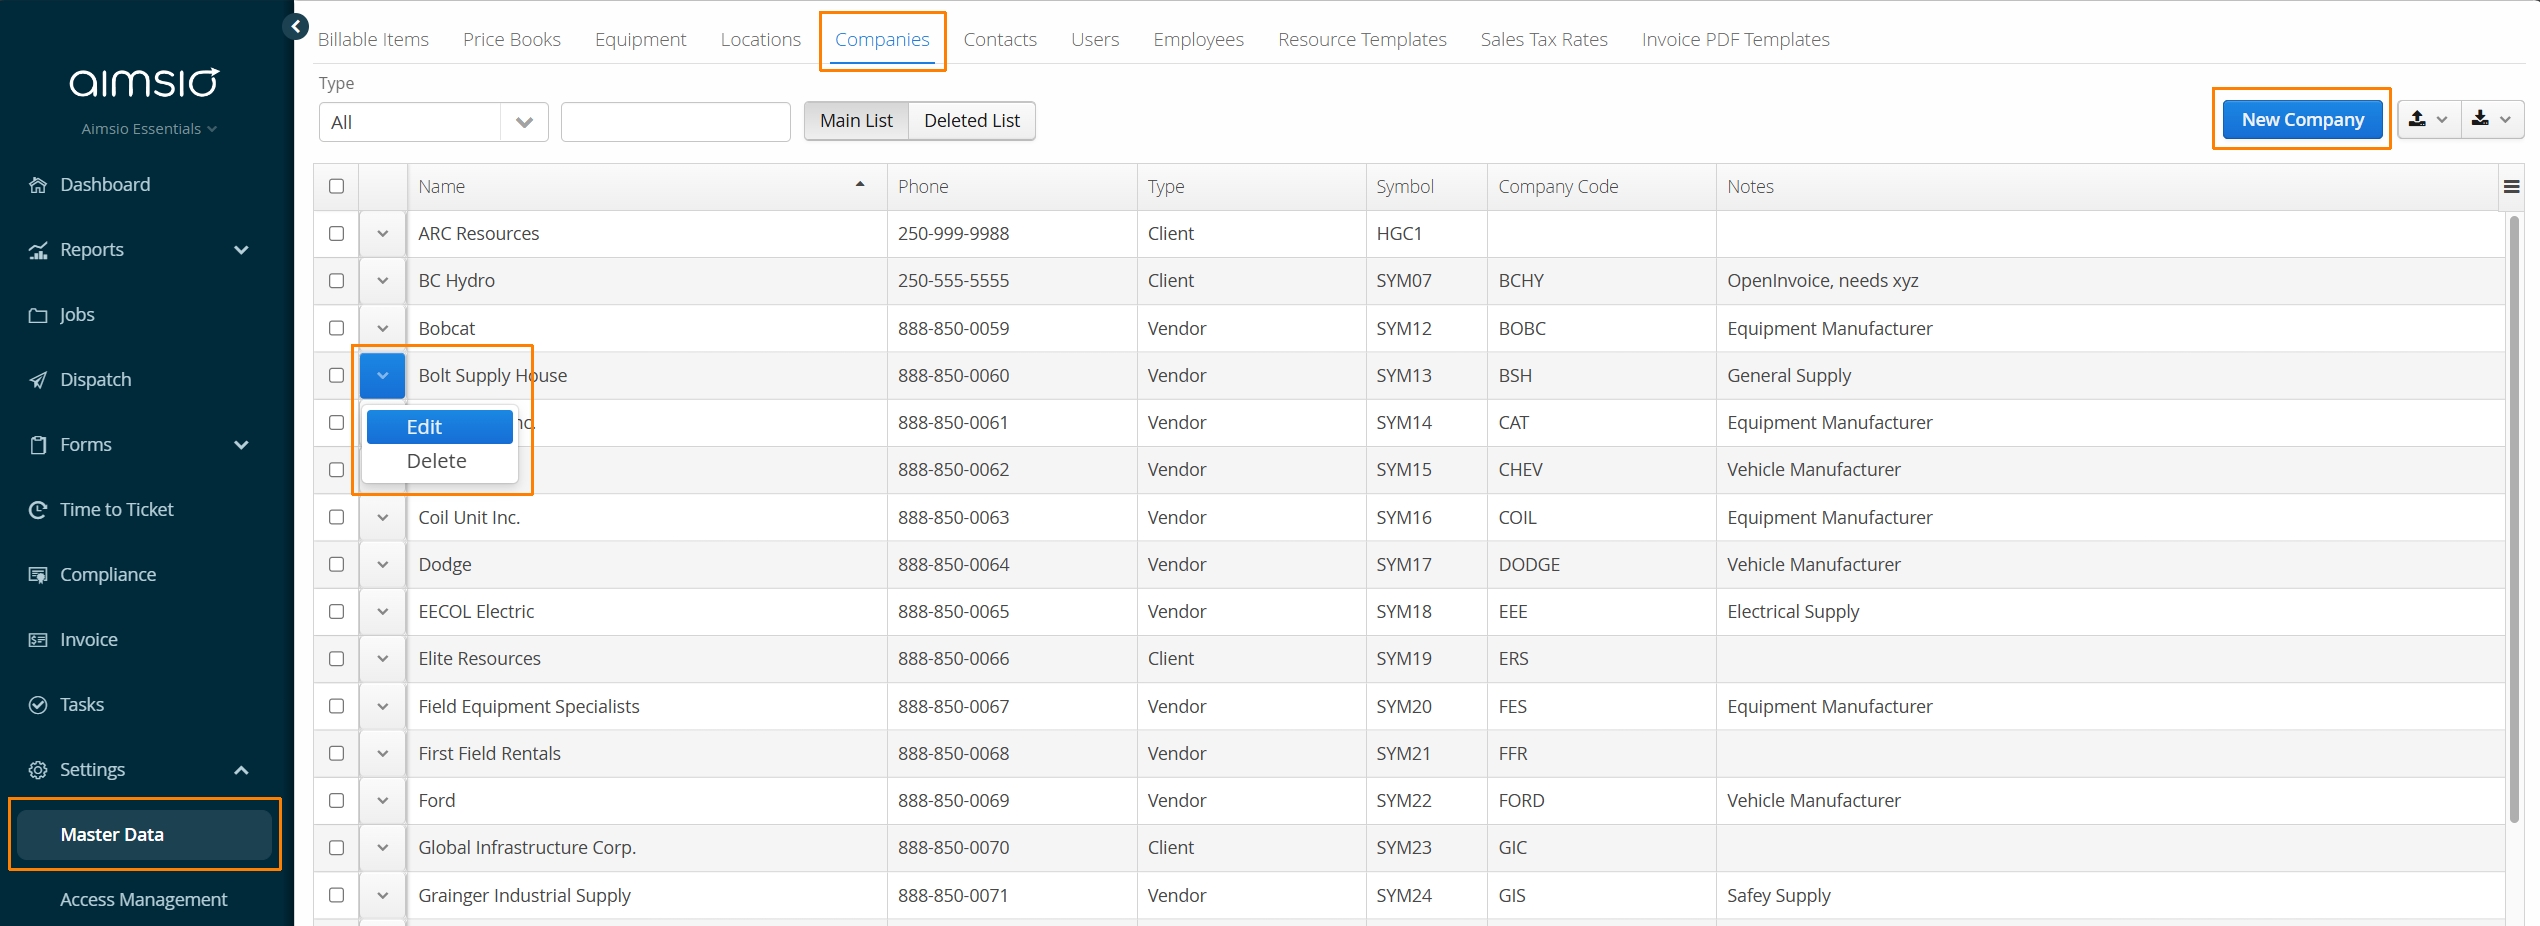Check the BC Hydro row checkbox
Image resolution: width=2540 pixels, height=926 pixels.
336,280
